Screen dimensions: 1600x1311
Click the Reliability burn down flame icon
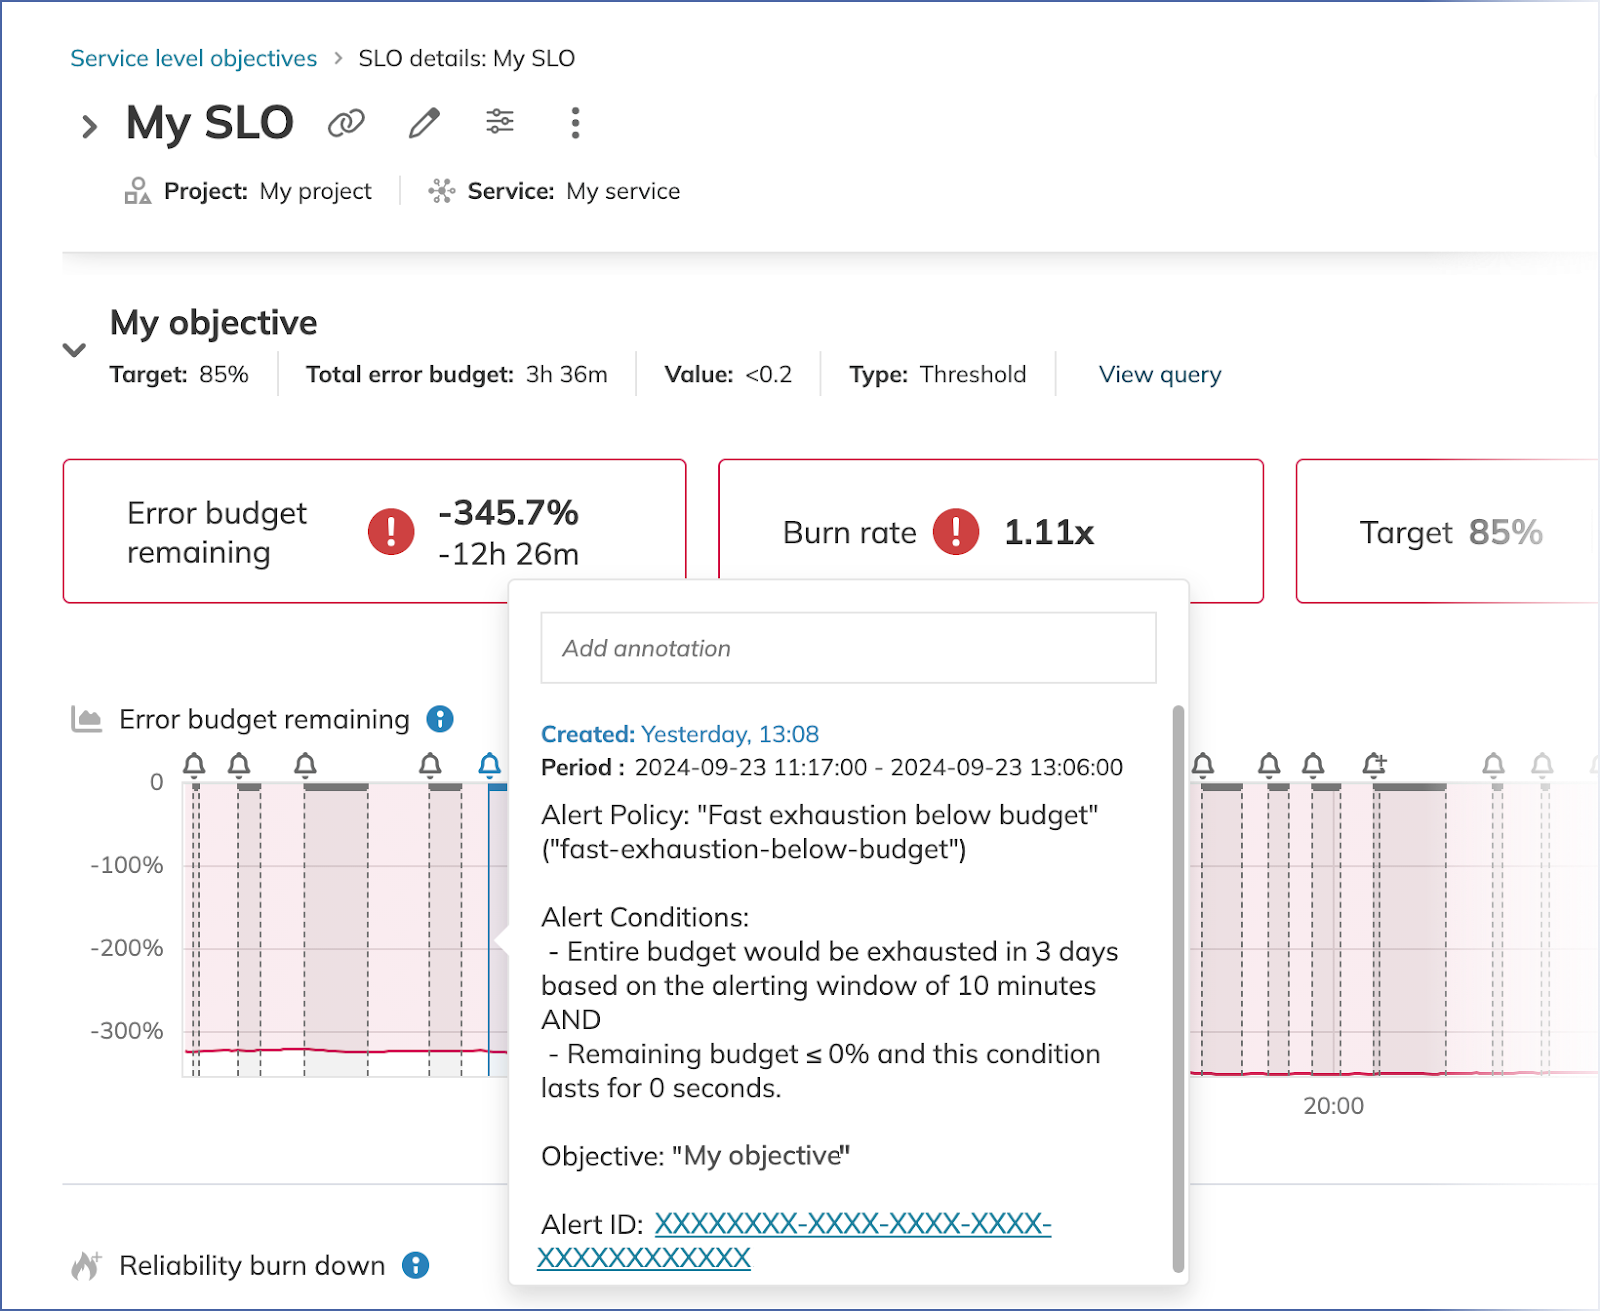click(86, 1265)
